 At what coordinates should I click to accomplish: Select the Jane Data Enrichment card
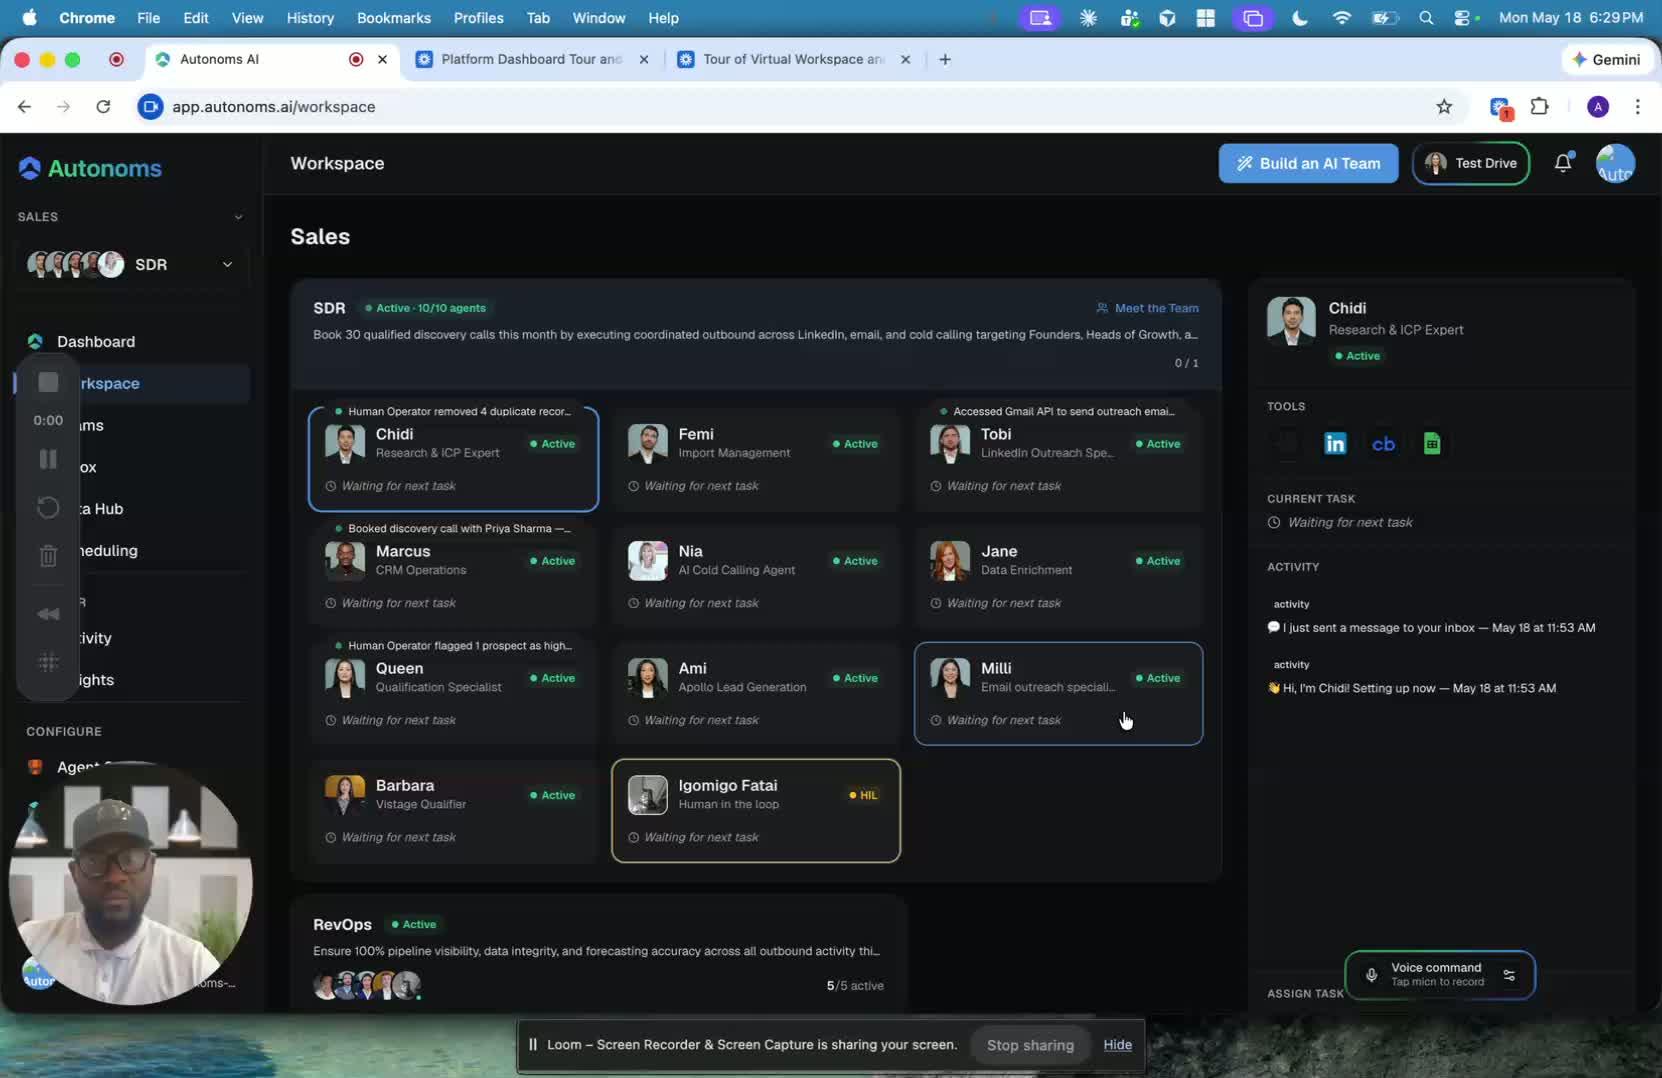[1059, 576]
